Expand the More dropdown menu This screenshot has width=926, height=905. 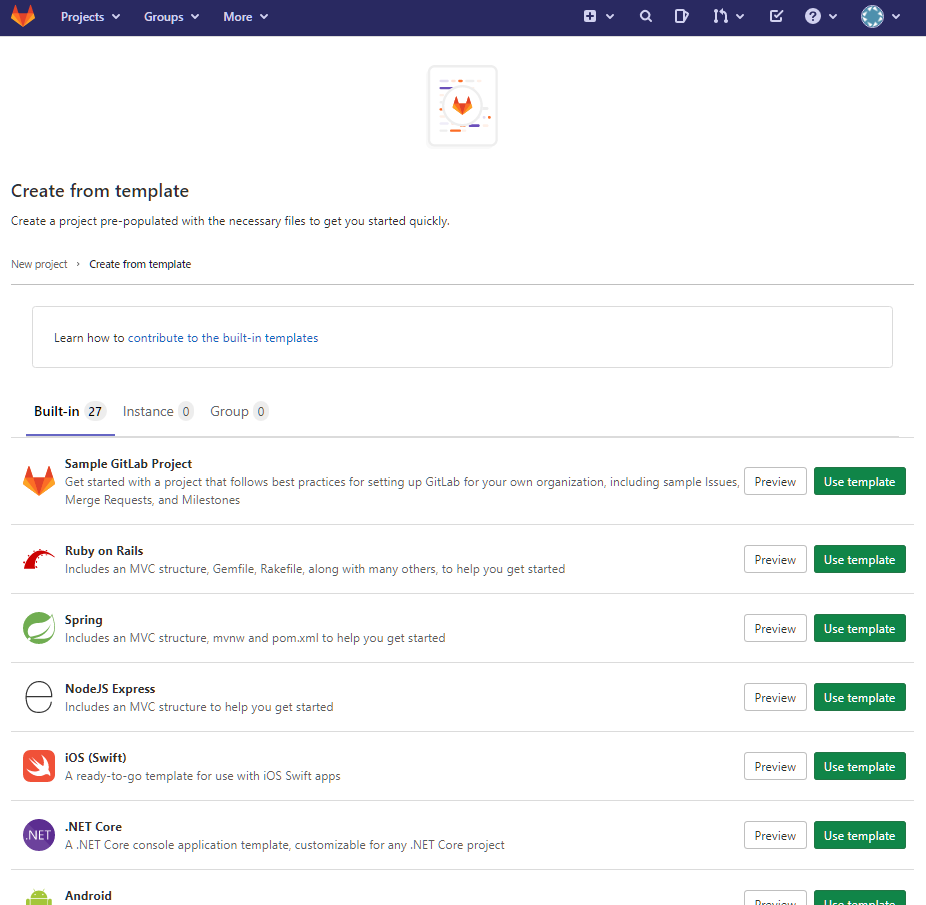coord(246,17)
